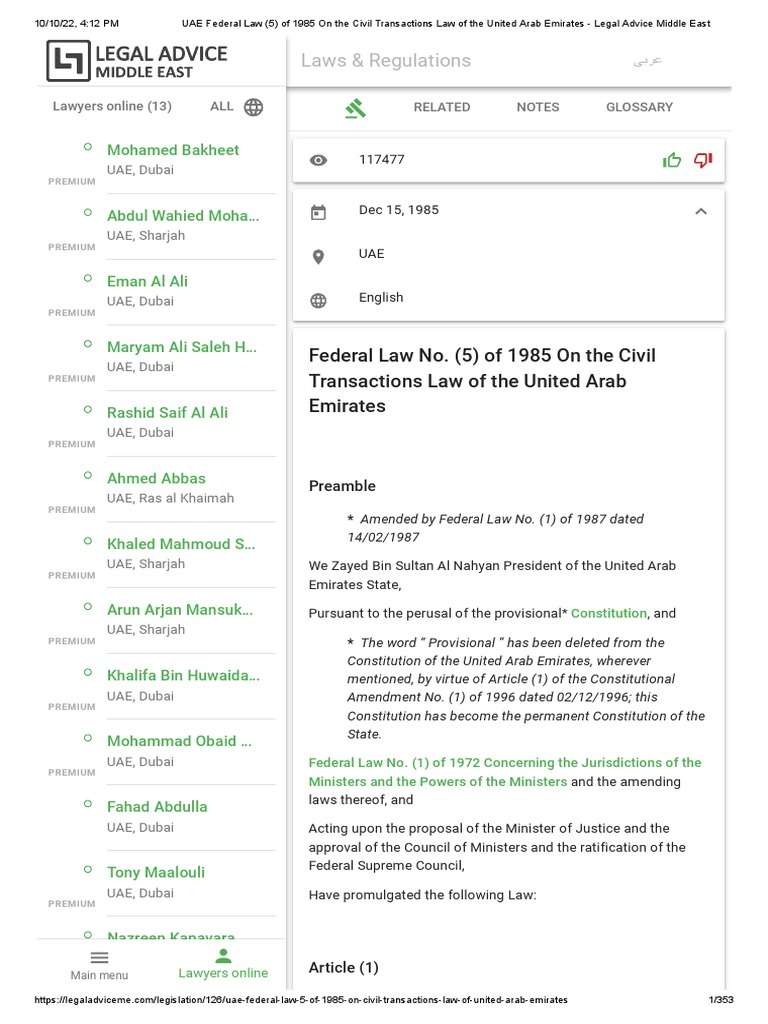
Task: Click the language globe icon beside English
Action: [318, 299]
